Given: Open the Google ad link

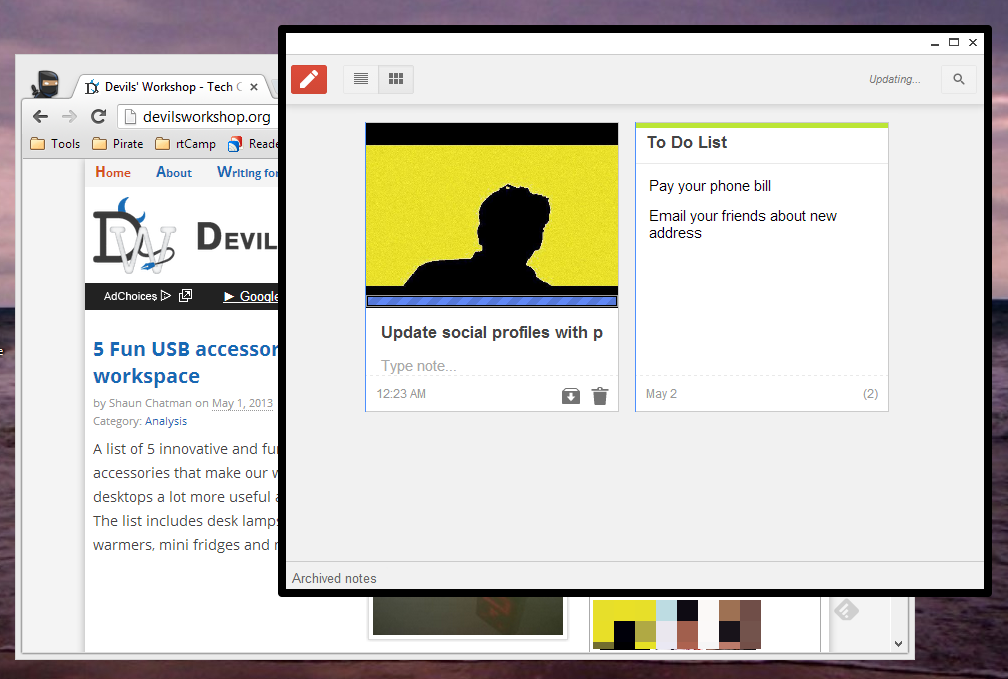Looking at the screenshot, I should coord(251,296).
